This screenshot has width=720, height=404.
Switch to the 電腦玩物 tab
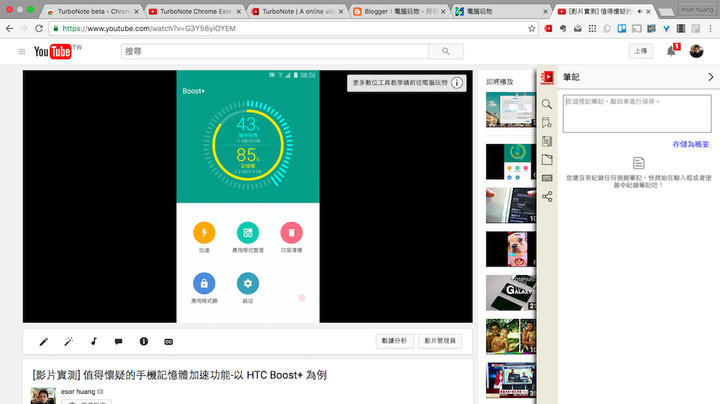pos(501,11)
